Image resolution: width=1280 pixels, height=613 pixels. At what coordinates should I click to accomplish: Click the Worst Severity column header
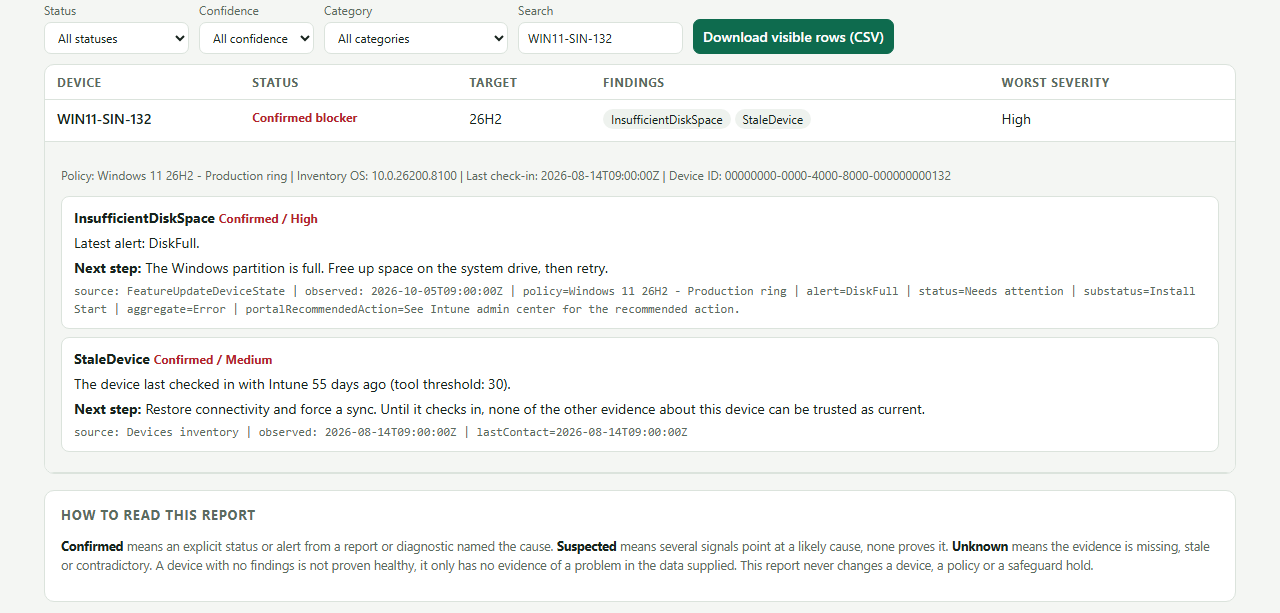[x=1055, y=83]
